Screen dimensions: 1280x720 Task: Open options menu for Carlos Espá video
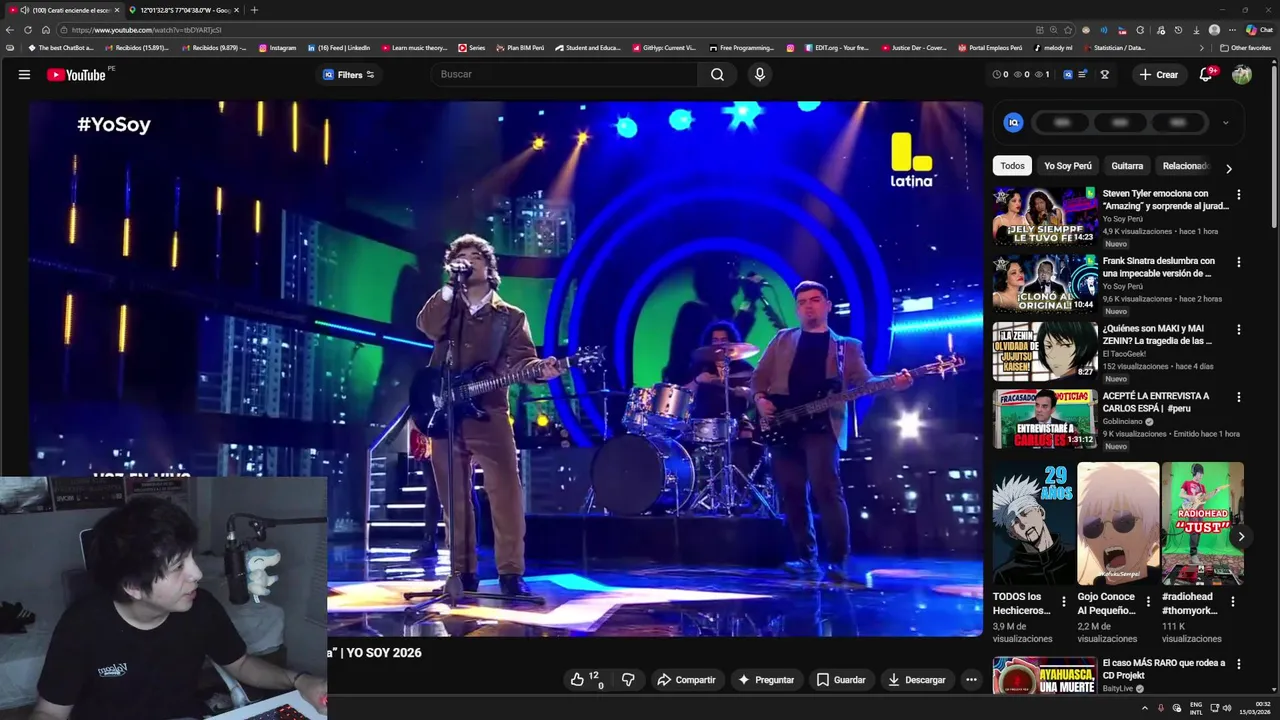pyautogui.click(x=1238, y=397)
